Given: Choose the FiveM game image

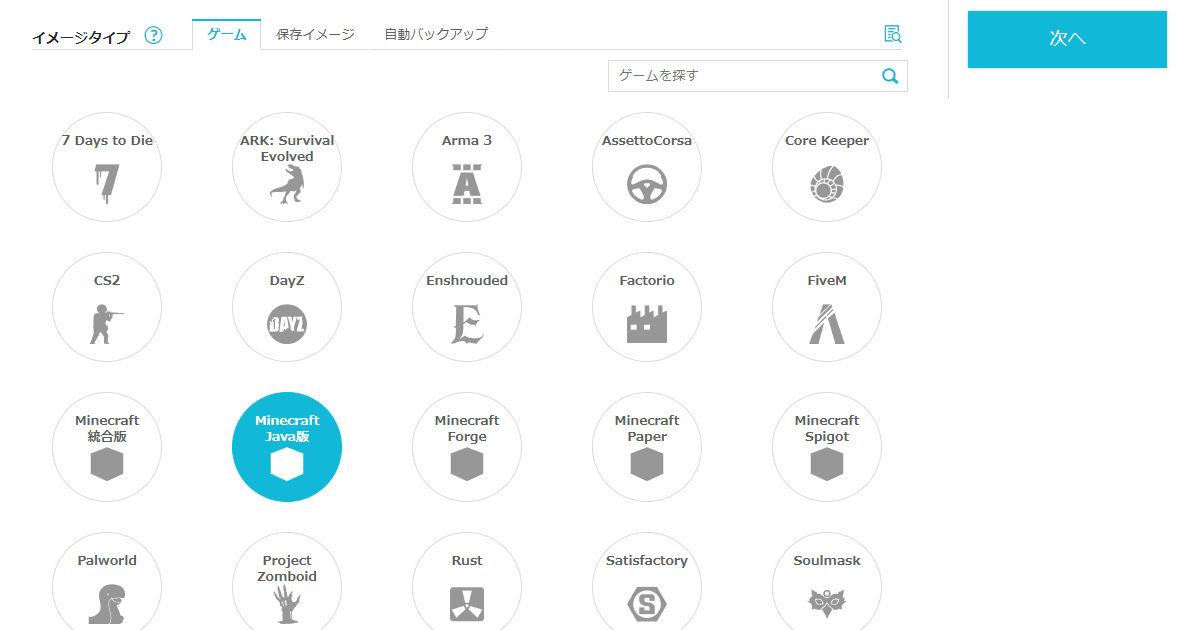Looking at the screenshot, I should pyautogui.click(x=827, y=307).
